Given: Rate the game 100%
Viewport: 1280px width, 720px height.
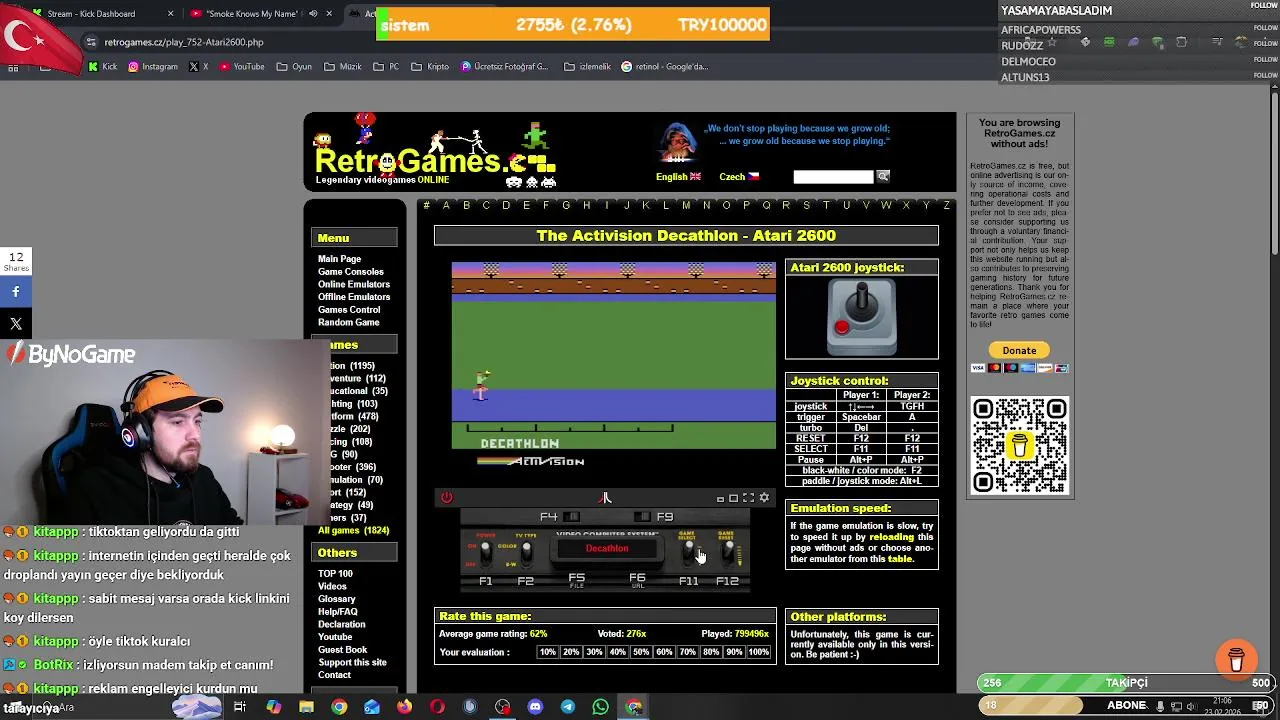Looking at the screenshot, I should tap(759, 652).
